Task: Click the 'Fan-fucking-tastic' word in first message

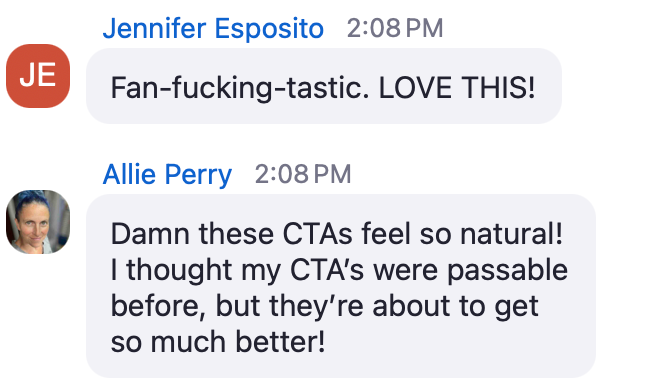Action: click(x=240, y=88)
